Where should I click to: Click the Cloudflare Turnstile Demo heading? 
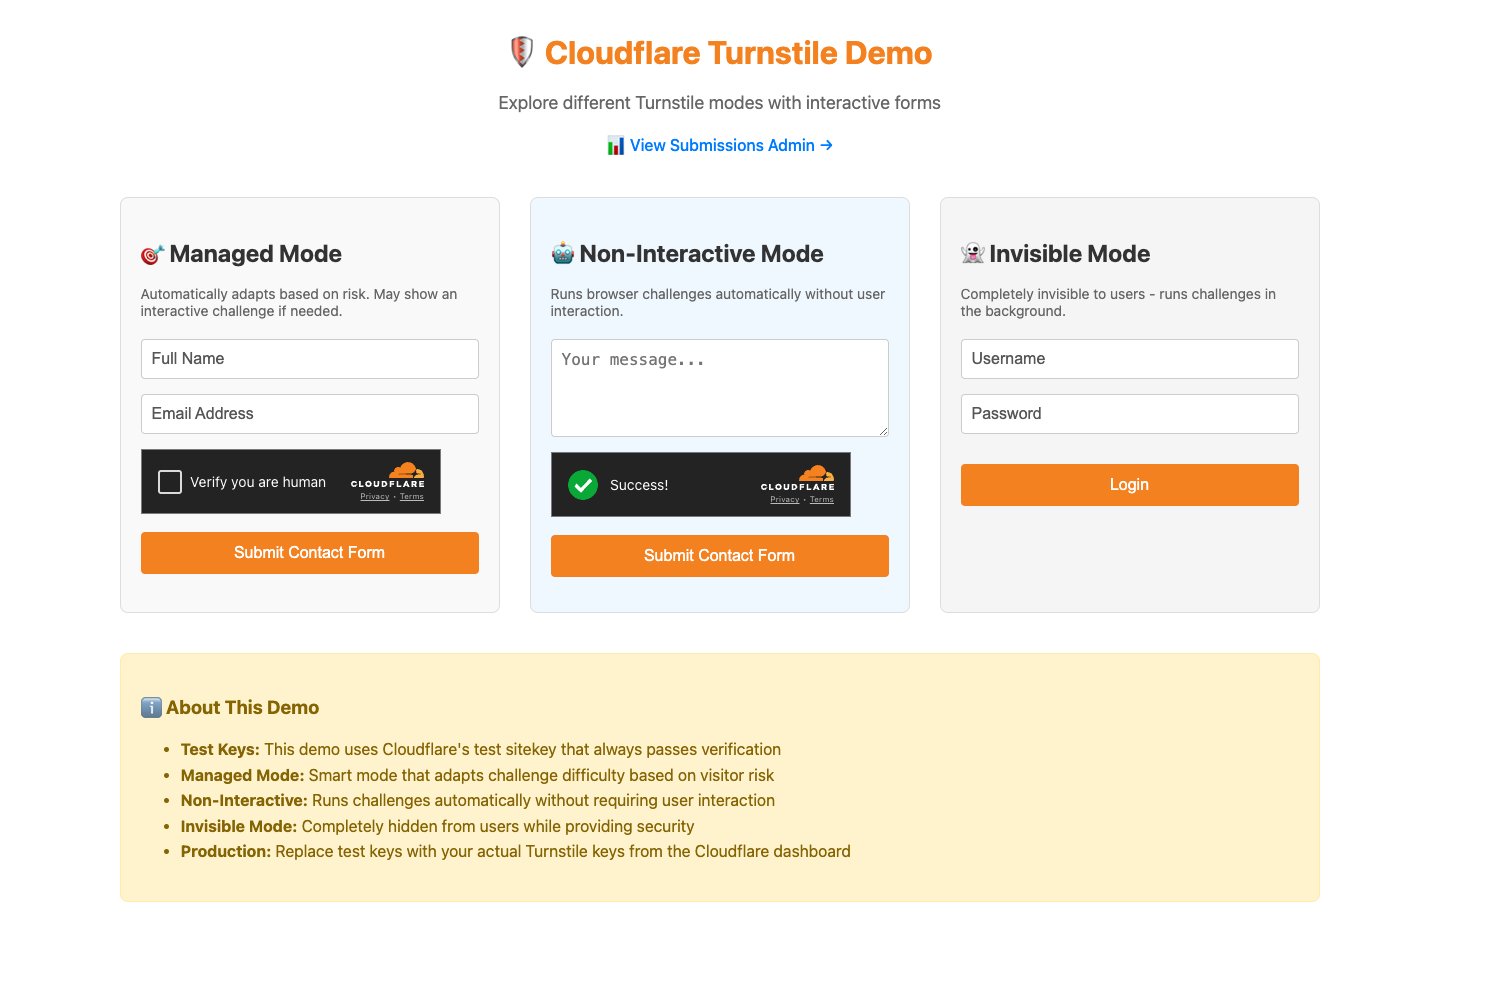[x=738, y=53]
